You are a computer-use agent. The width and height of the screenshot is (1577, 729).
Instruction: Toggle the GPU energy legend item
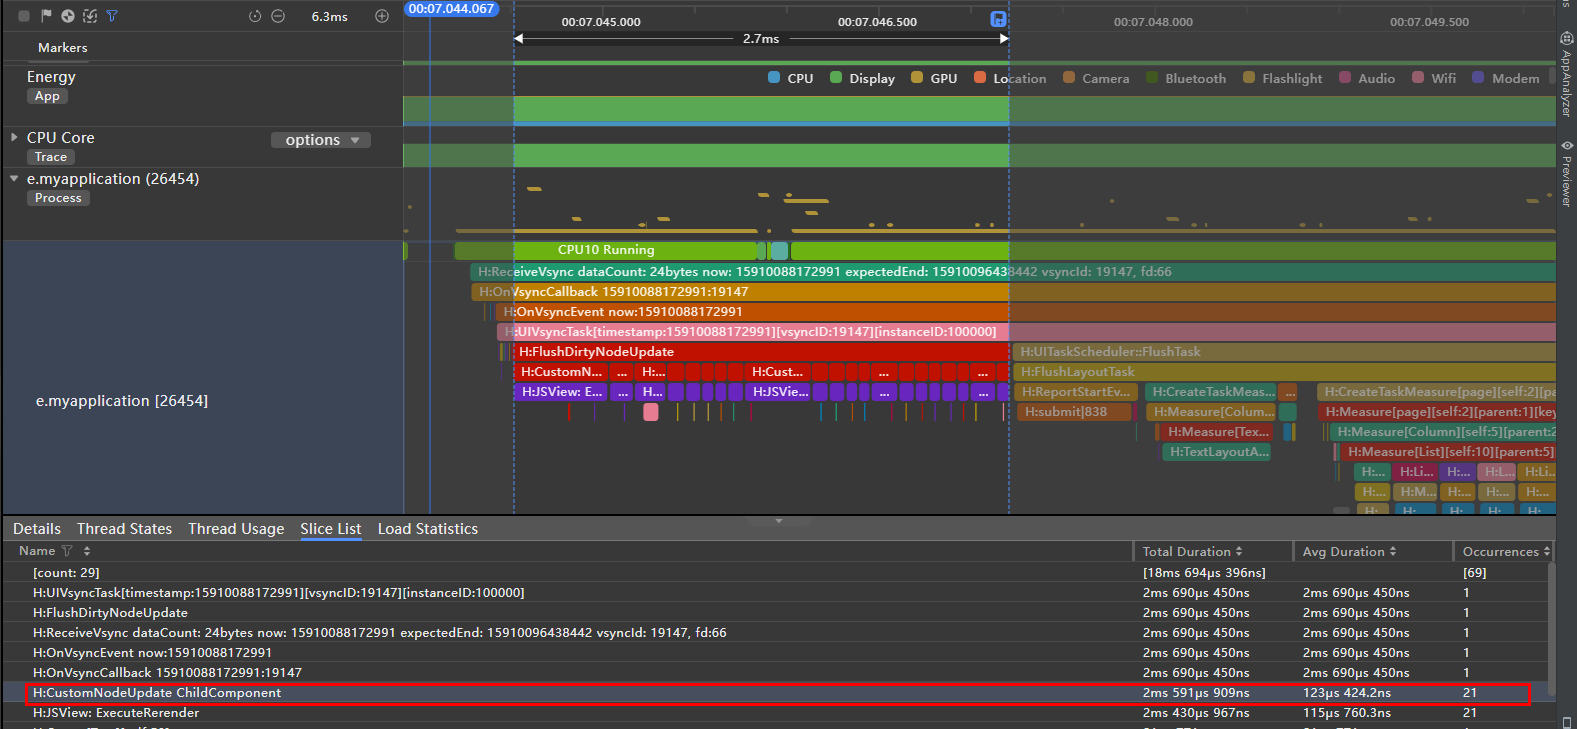tap(934, 78)
